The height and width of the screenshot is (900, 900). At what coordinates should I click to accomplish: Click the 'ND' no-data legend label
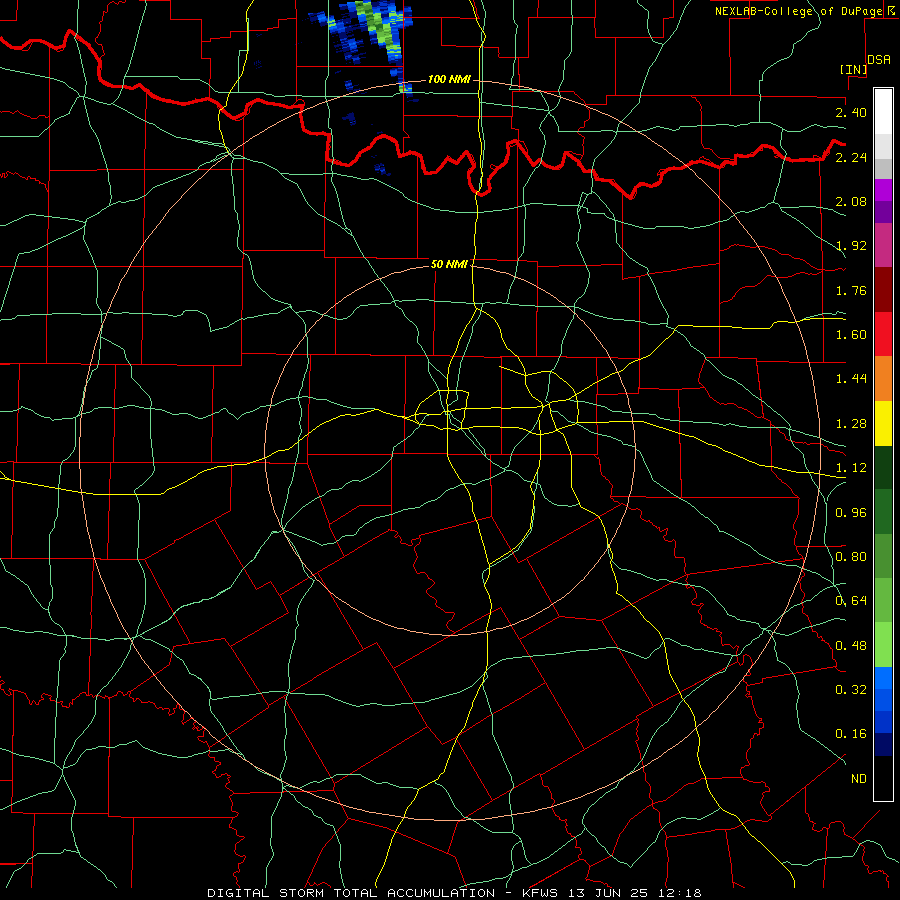tap(859, 779)
